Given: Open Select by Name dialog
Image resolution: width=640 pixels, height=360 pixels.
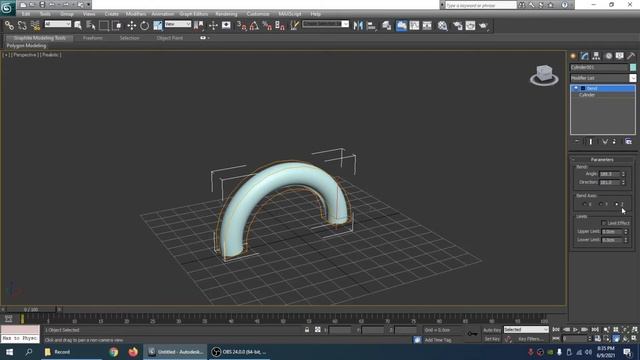Looking at the screenshot, I should click(91, 26).
